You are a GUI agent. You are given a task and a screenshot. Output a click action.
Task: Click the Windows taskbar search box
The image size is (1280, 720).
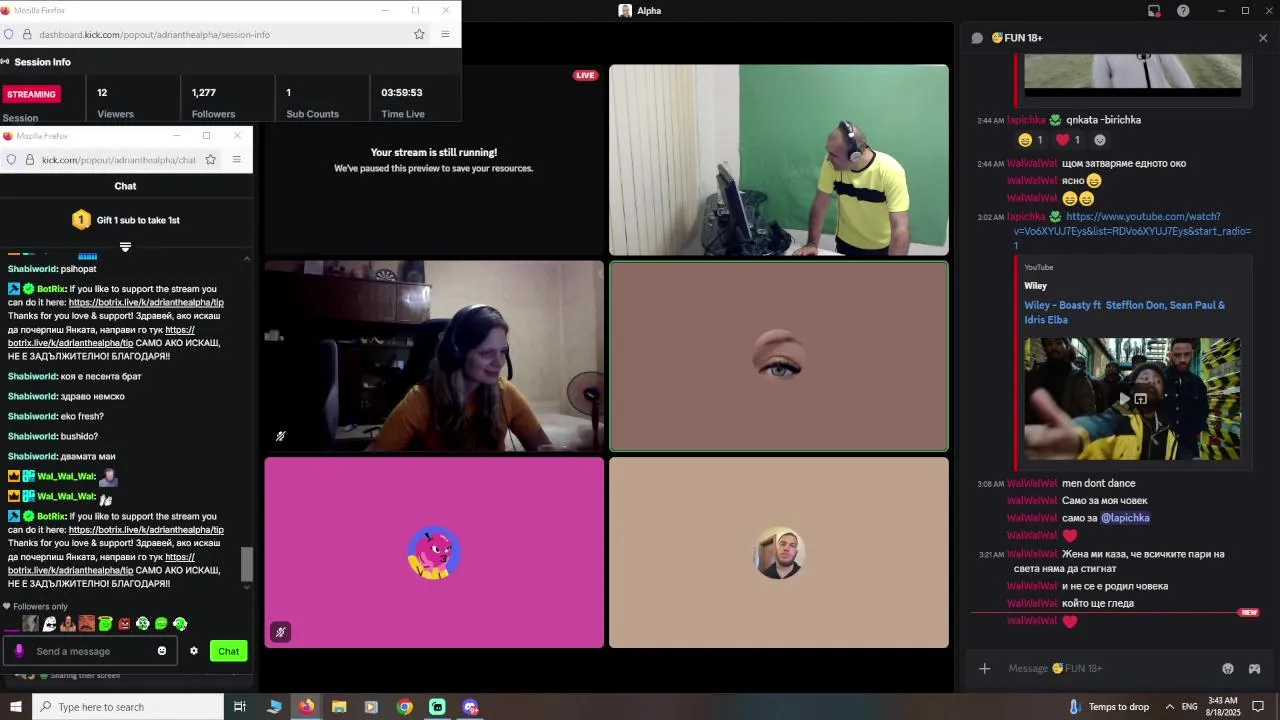(x=128, y=707)
